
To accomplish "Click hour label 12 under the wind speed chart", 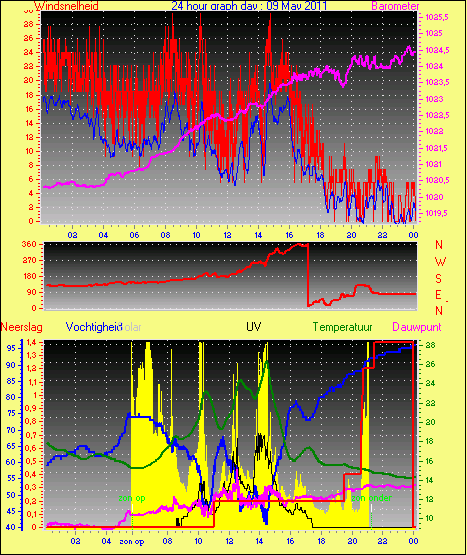I will click(x=227, y=235).
